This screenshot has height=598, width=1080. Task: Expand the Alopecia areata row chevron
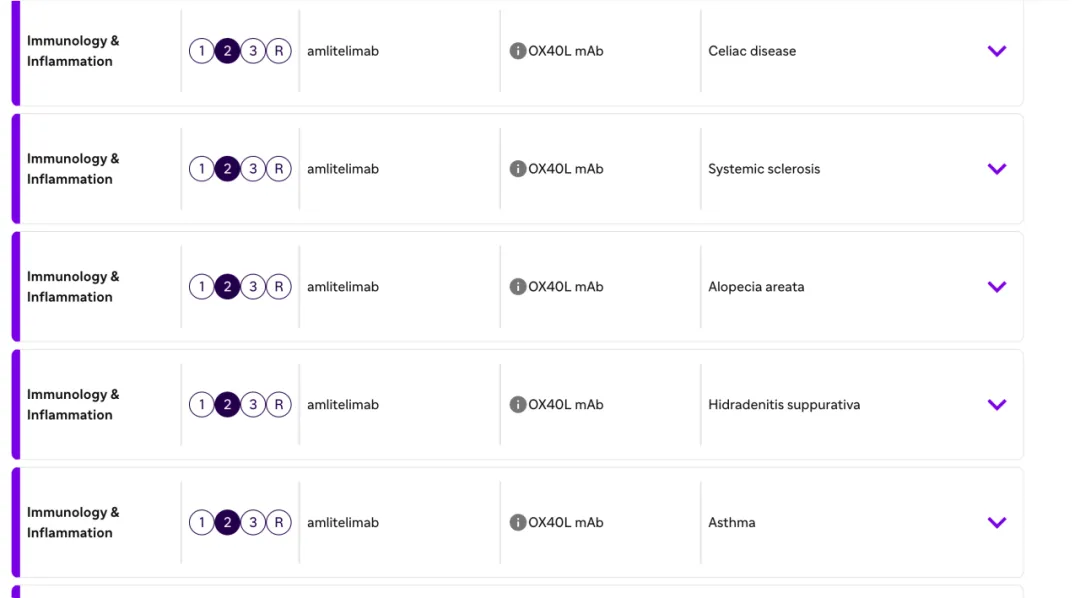[997, 287]
